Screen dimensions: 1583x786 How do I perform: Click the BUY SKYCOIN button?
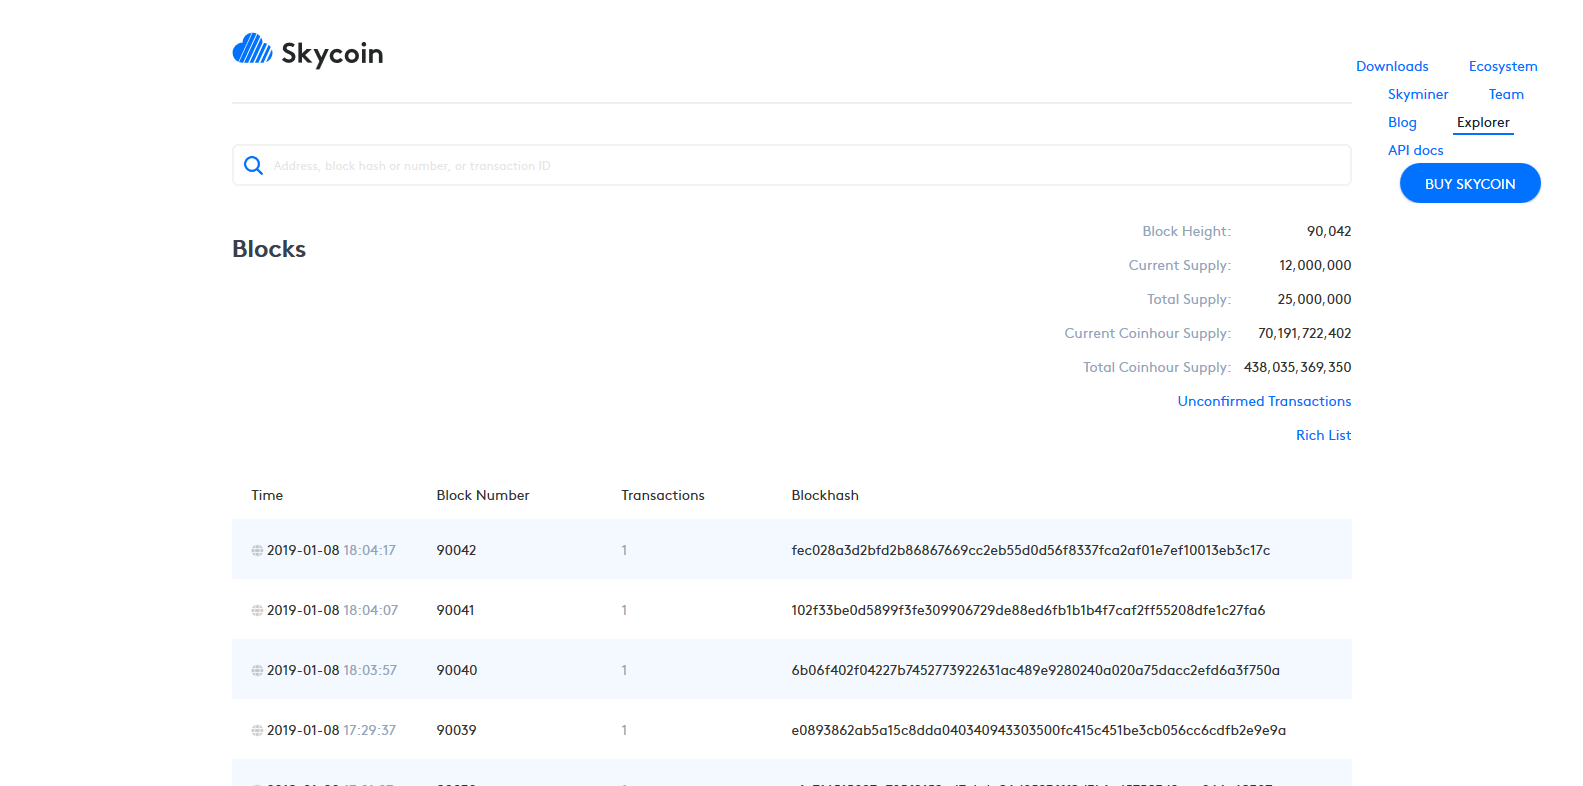[1470, 183]
